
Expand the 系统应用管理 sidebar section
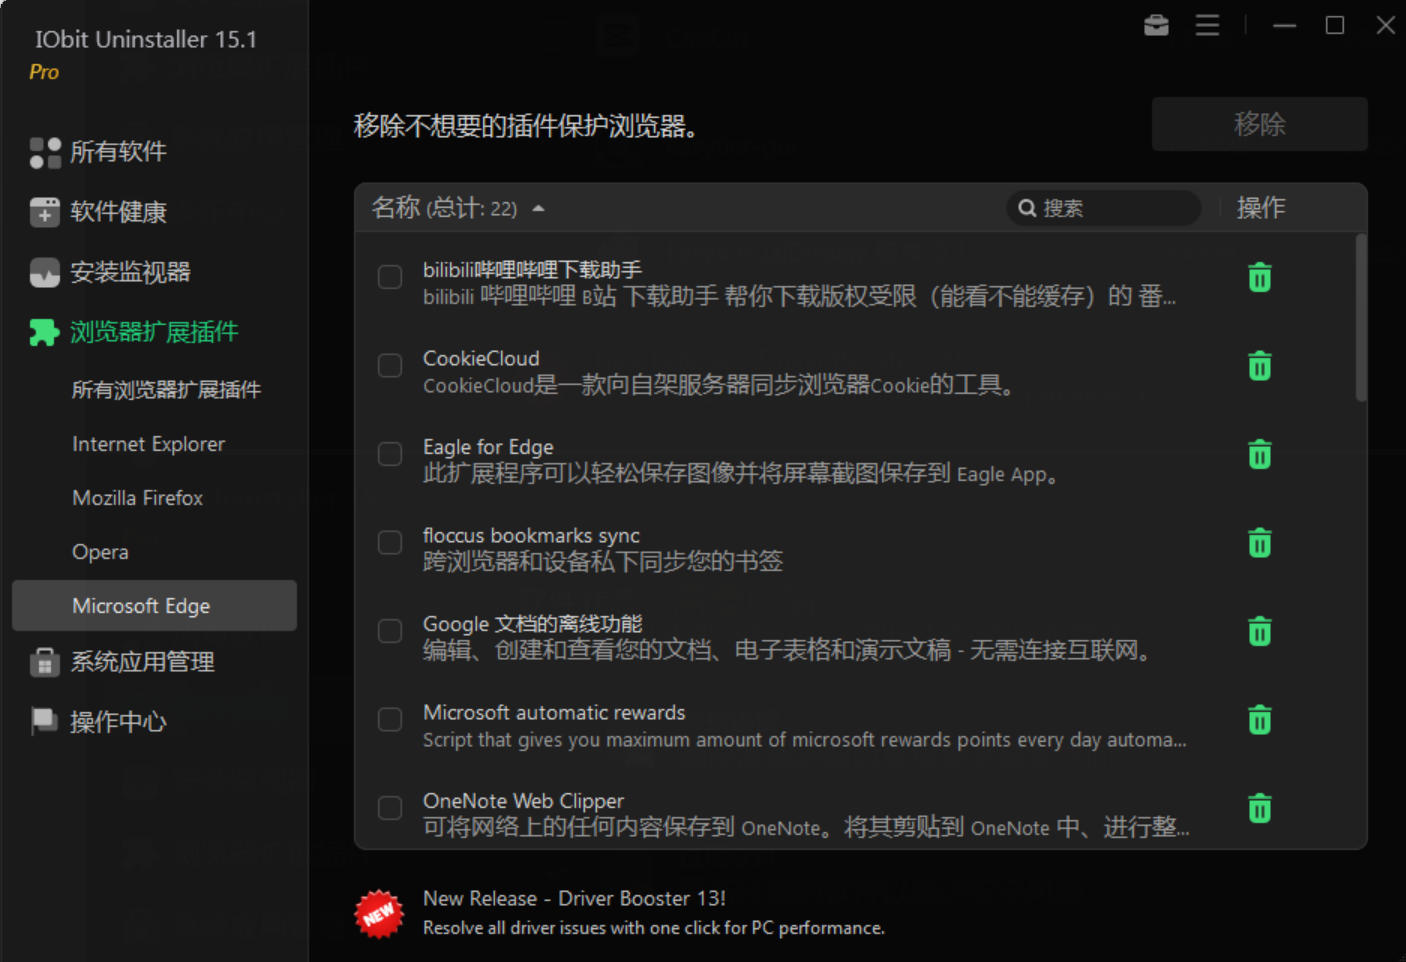(142, 662)
